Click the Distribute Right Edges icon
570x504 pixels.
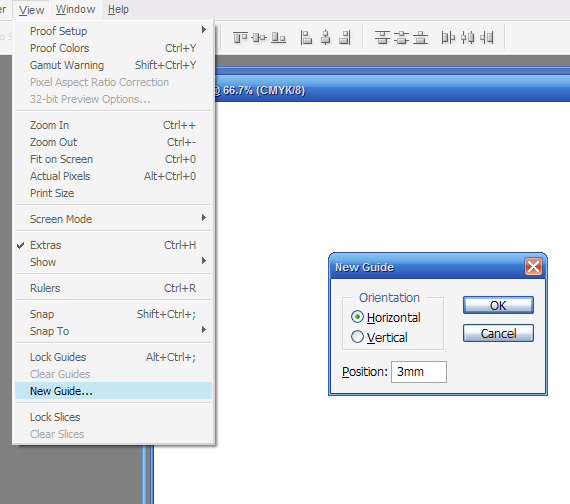coord(487,37)
